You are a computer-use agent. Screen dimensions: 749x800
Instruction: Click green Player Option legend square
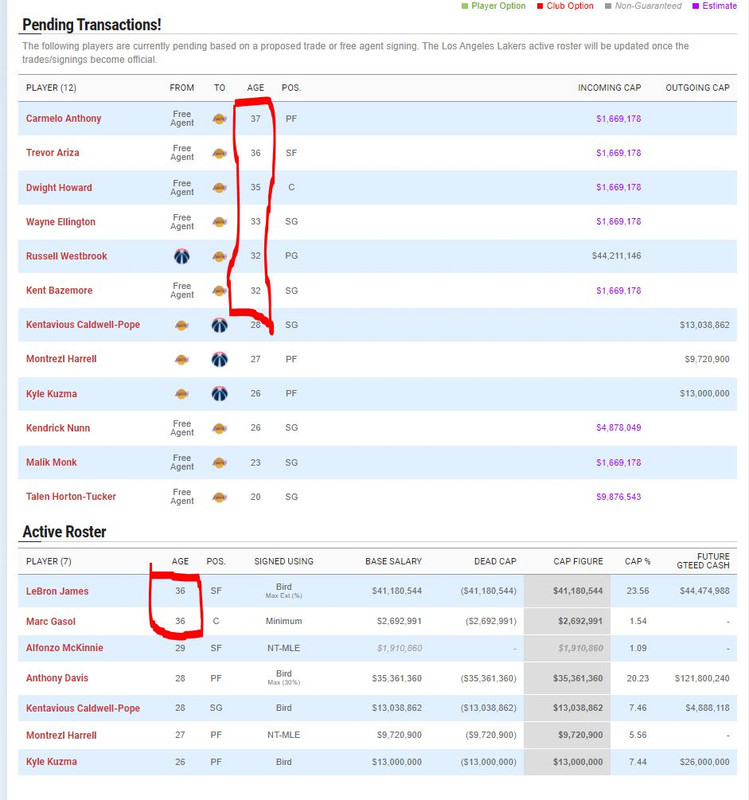point(464,6)
